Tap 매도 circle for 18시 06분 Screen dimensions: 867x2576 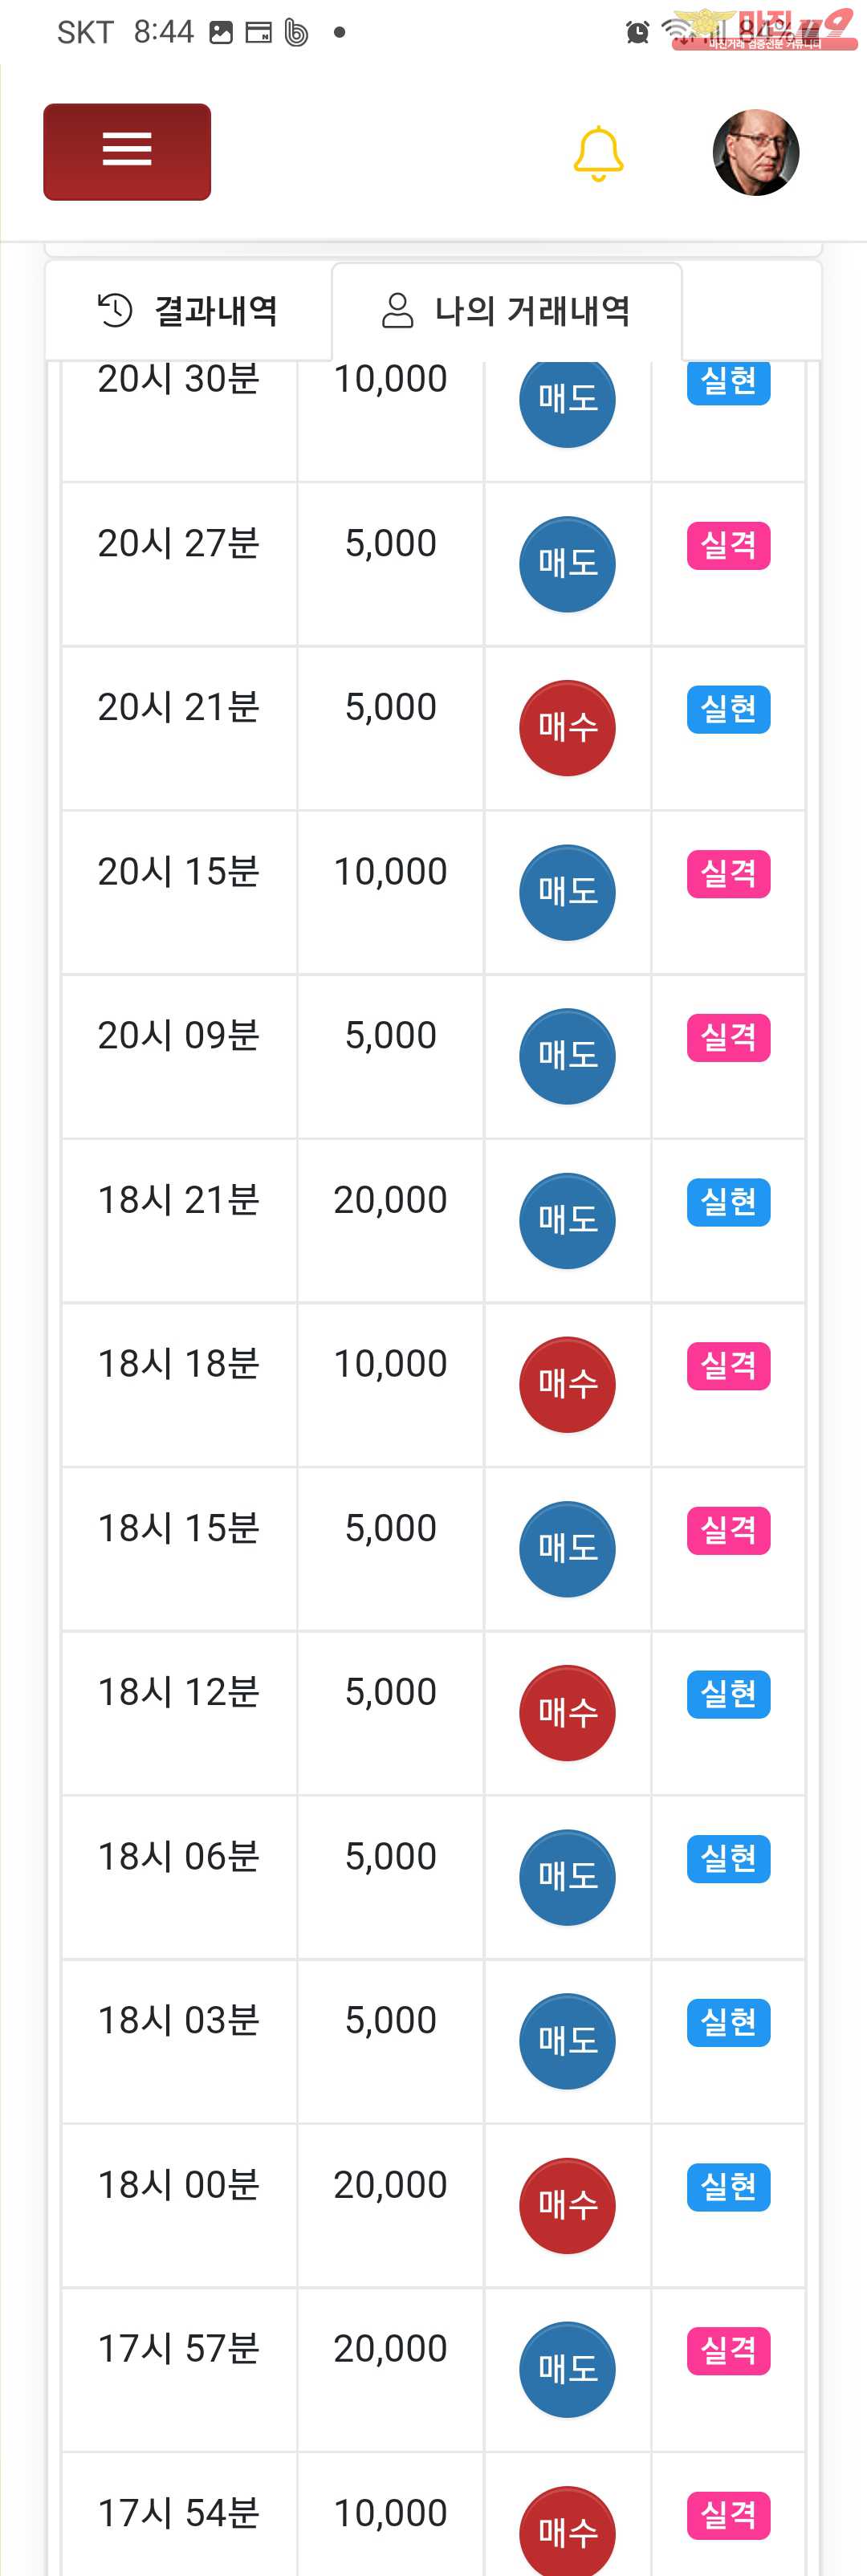[567, 1877]
